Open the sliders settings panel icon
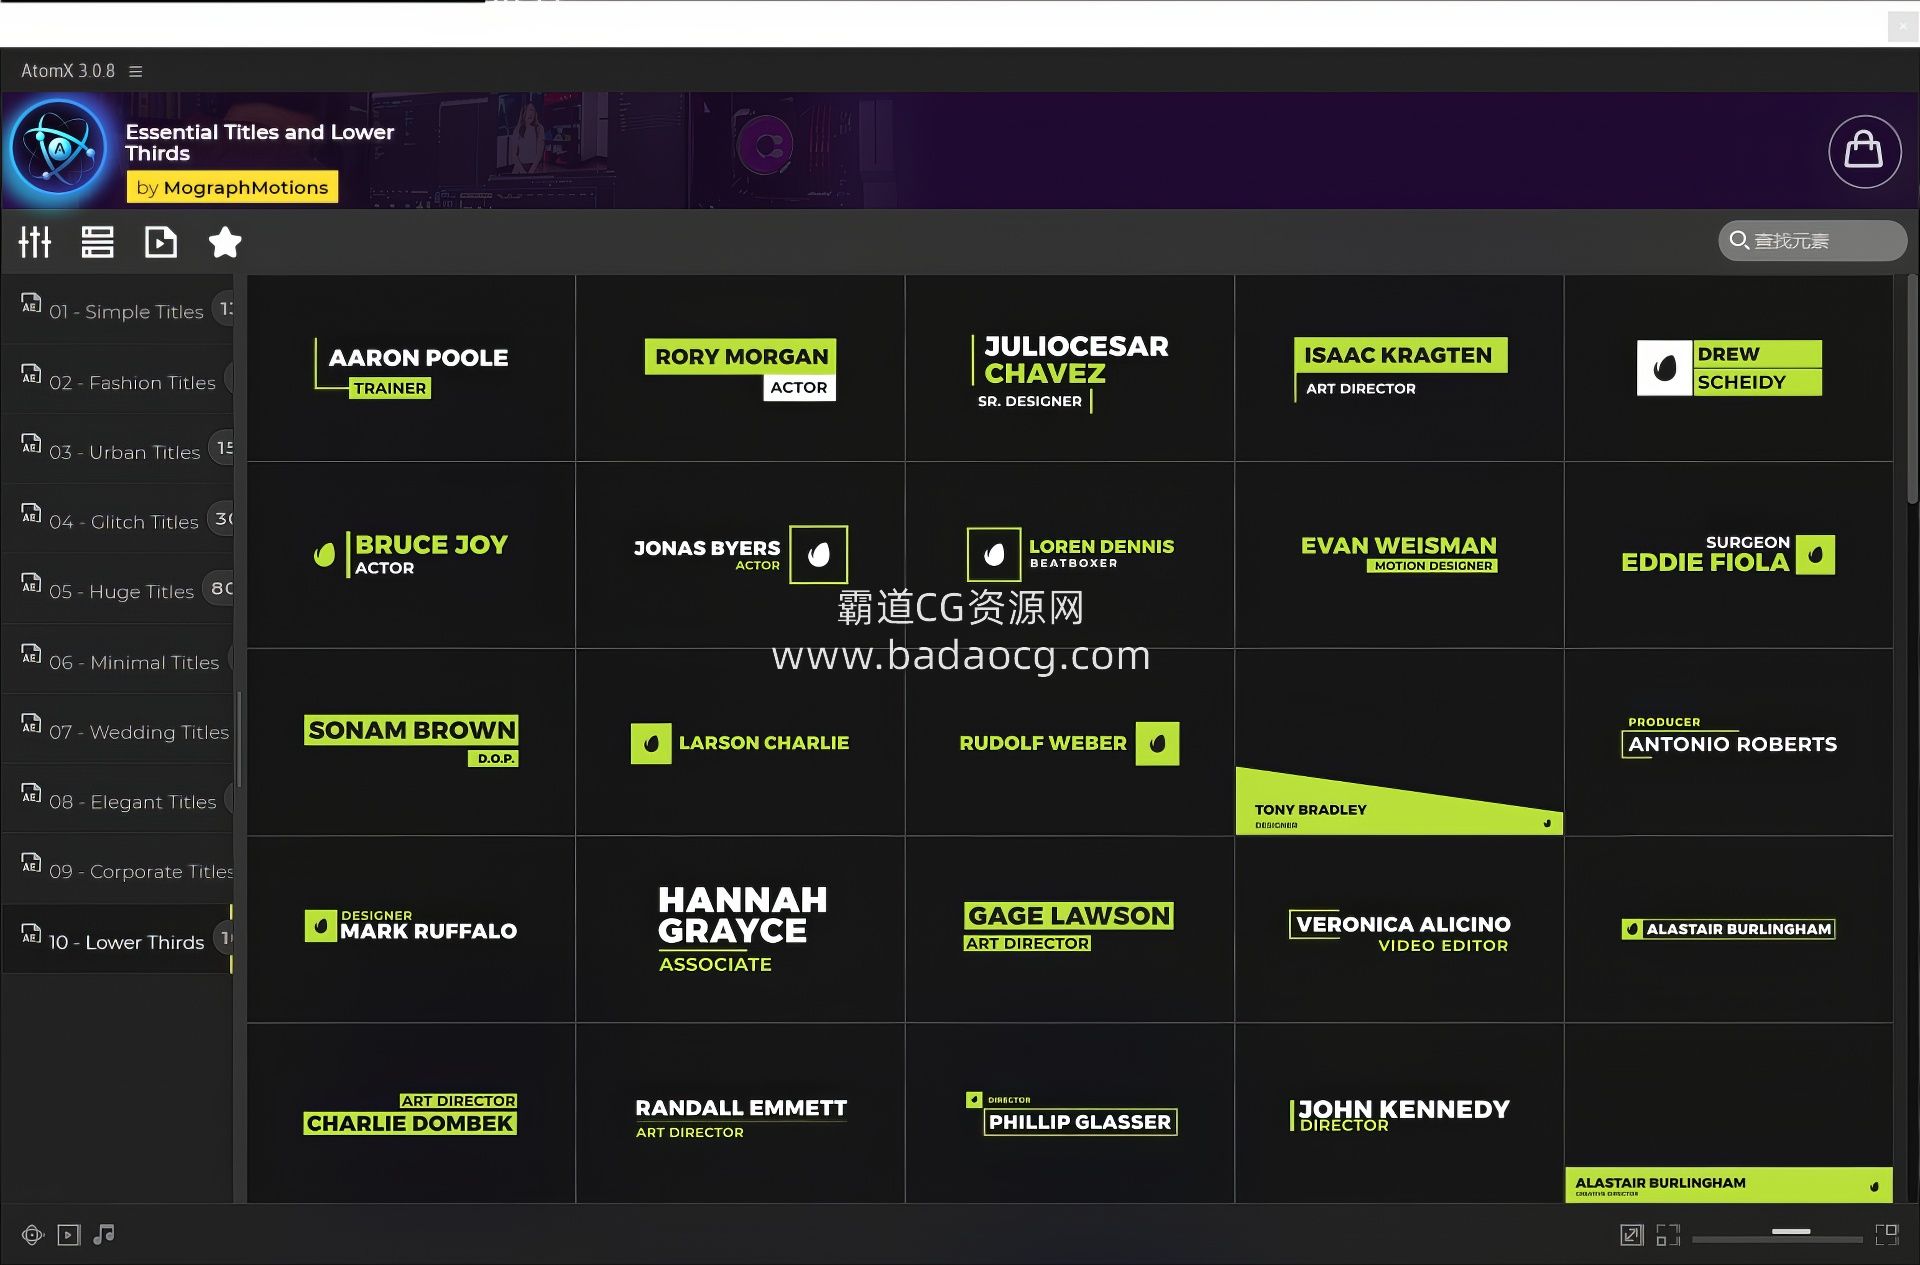 [x=35, y=242]
